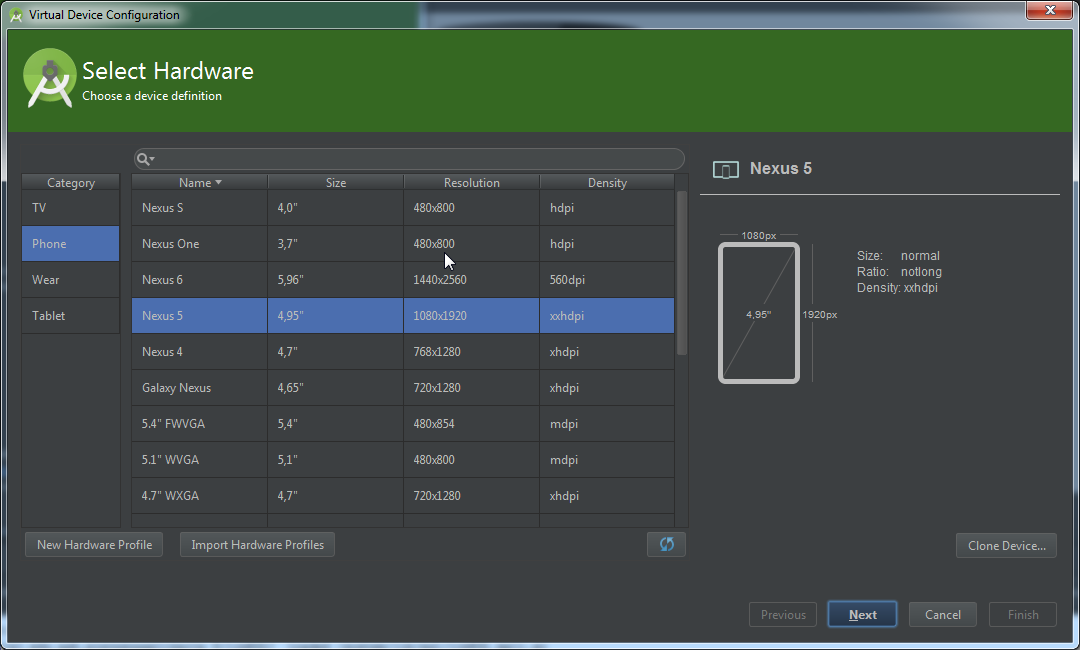Screen dimensions: 1080x650
Task: Click the 'Density: xxhdpi' detail text
Action: pos(897,288)
